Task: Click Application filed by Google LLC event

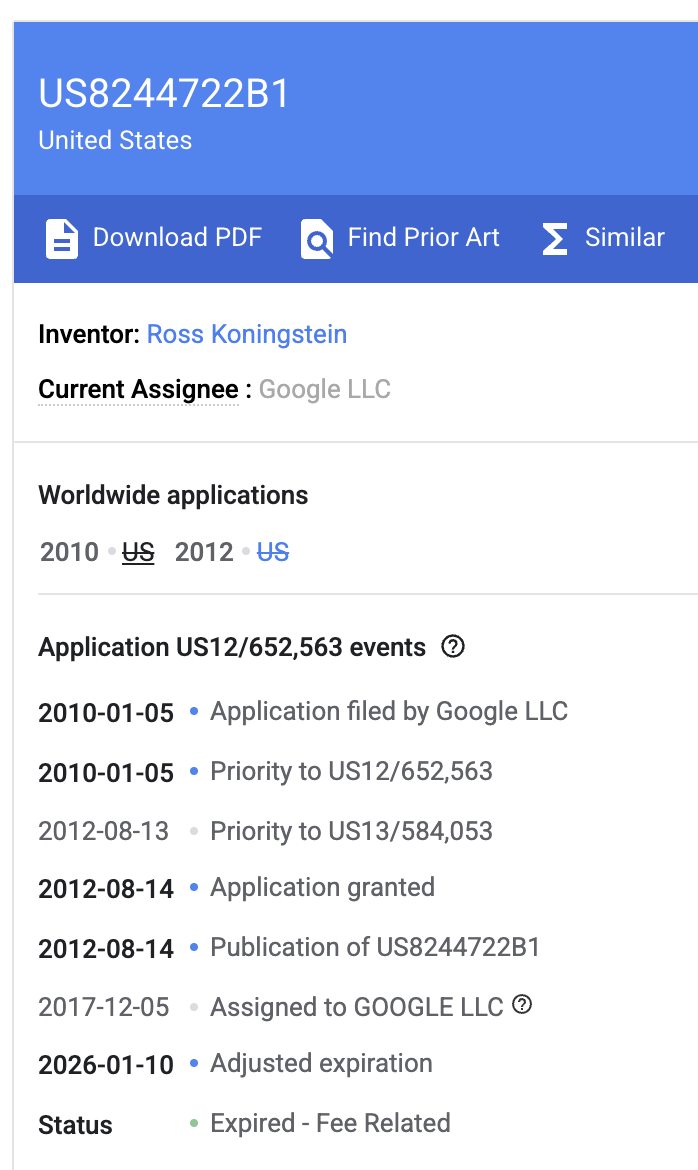Action: [x=389, y=711]
